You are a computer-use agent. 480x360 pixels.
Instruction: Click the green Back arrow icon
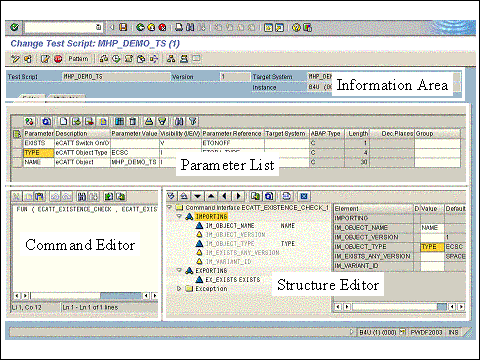tap(140, 27)
